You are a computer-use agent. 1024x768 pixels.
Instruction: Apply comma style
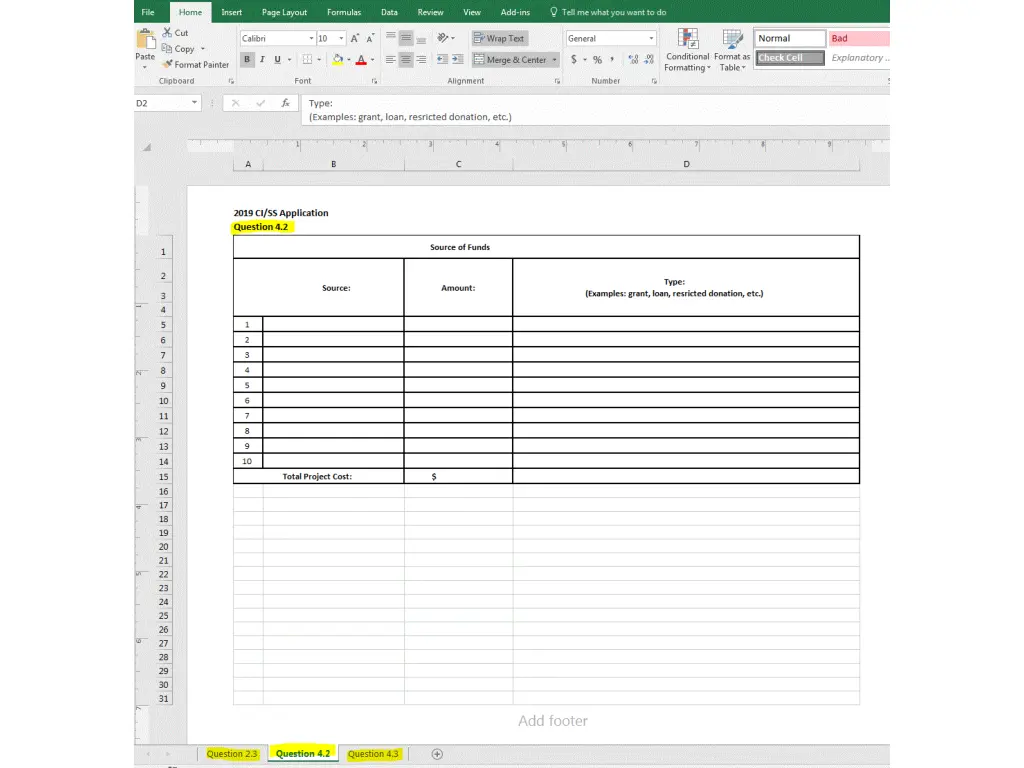click(x=612, y=59)
